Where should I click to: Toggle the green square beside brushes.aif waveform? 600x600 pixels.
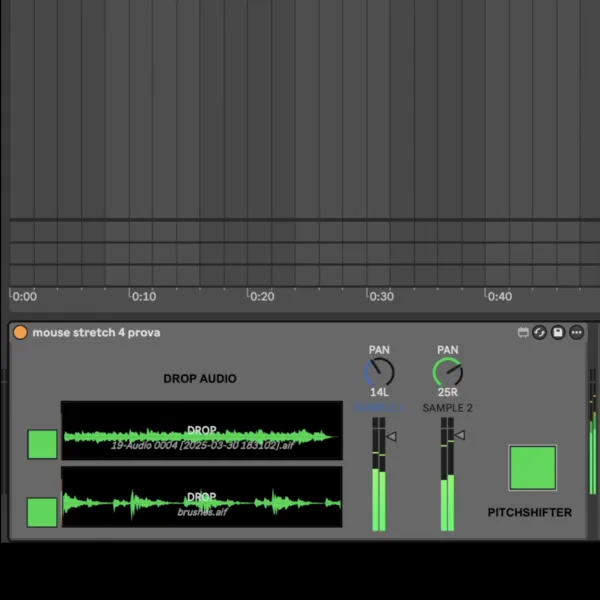coord(42,511)
